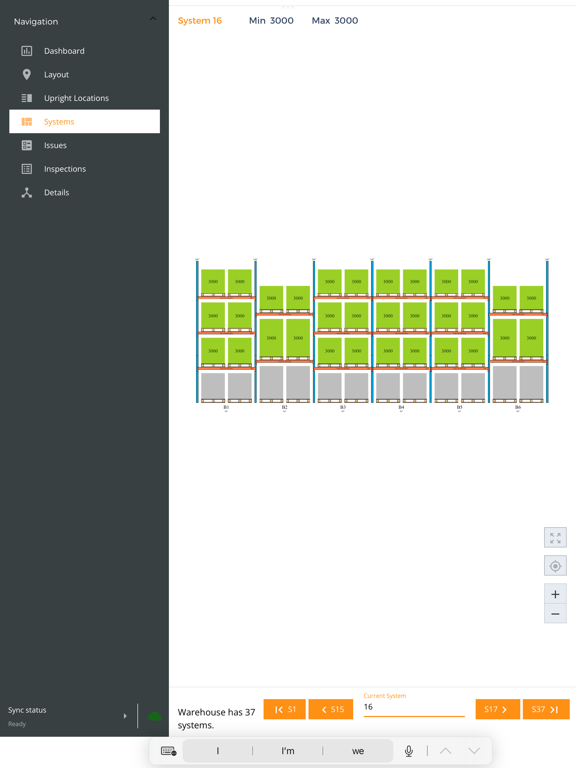Click bay label B4 under rack
Image resolution: width=576 pixels, height=768 pixels.
401,408
